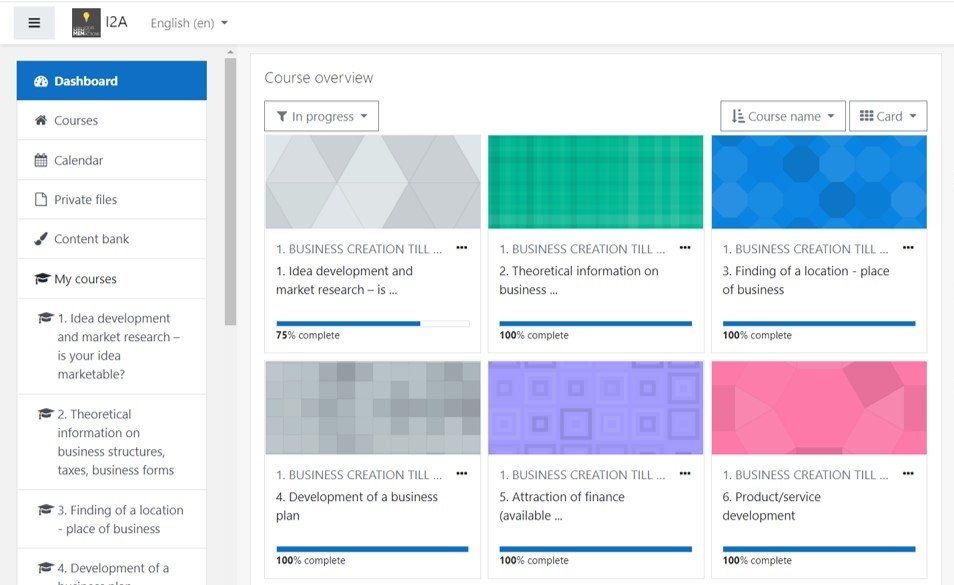954x585 pixels.
Task: Open options menu for Attraction of finance card
Action: pos(685,473)
